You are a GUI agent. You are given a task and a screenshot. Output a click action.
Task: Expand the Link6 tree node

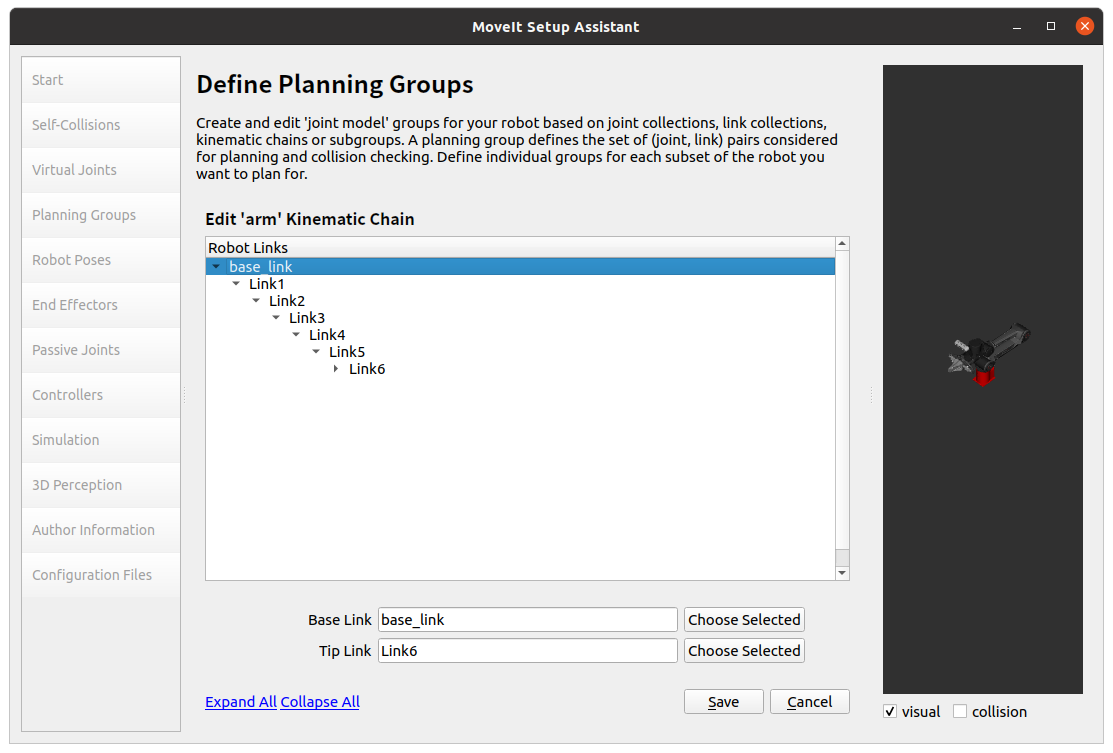point(336,369)
